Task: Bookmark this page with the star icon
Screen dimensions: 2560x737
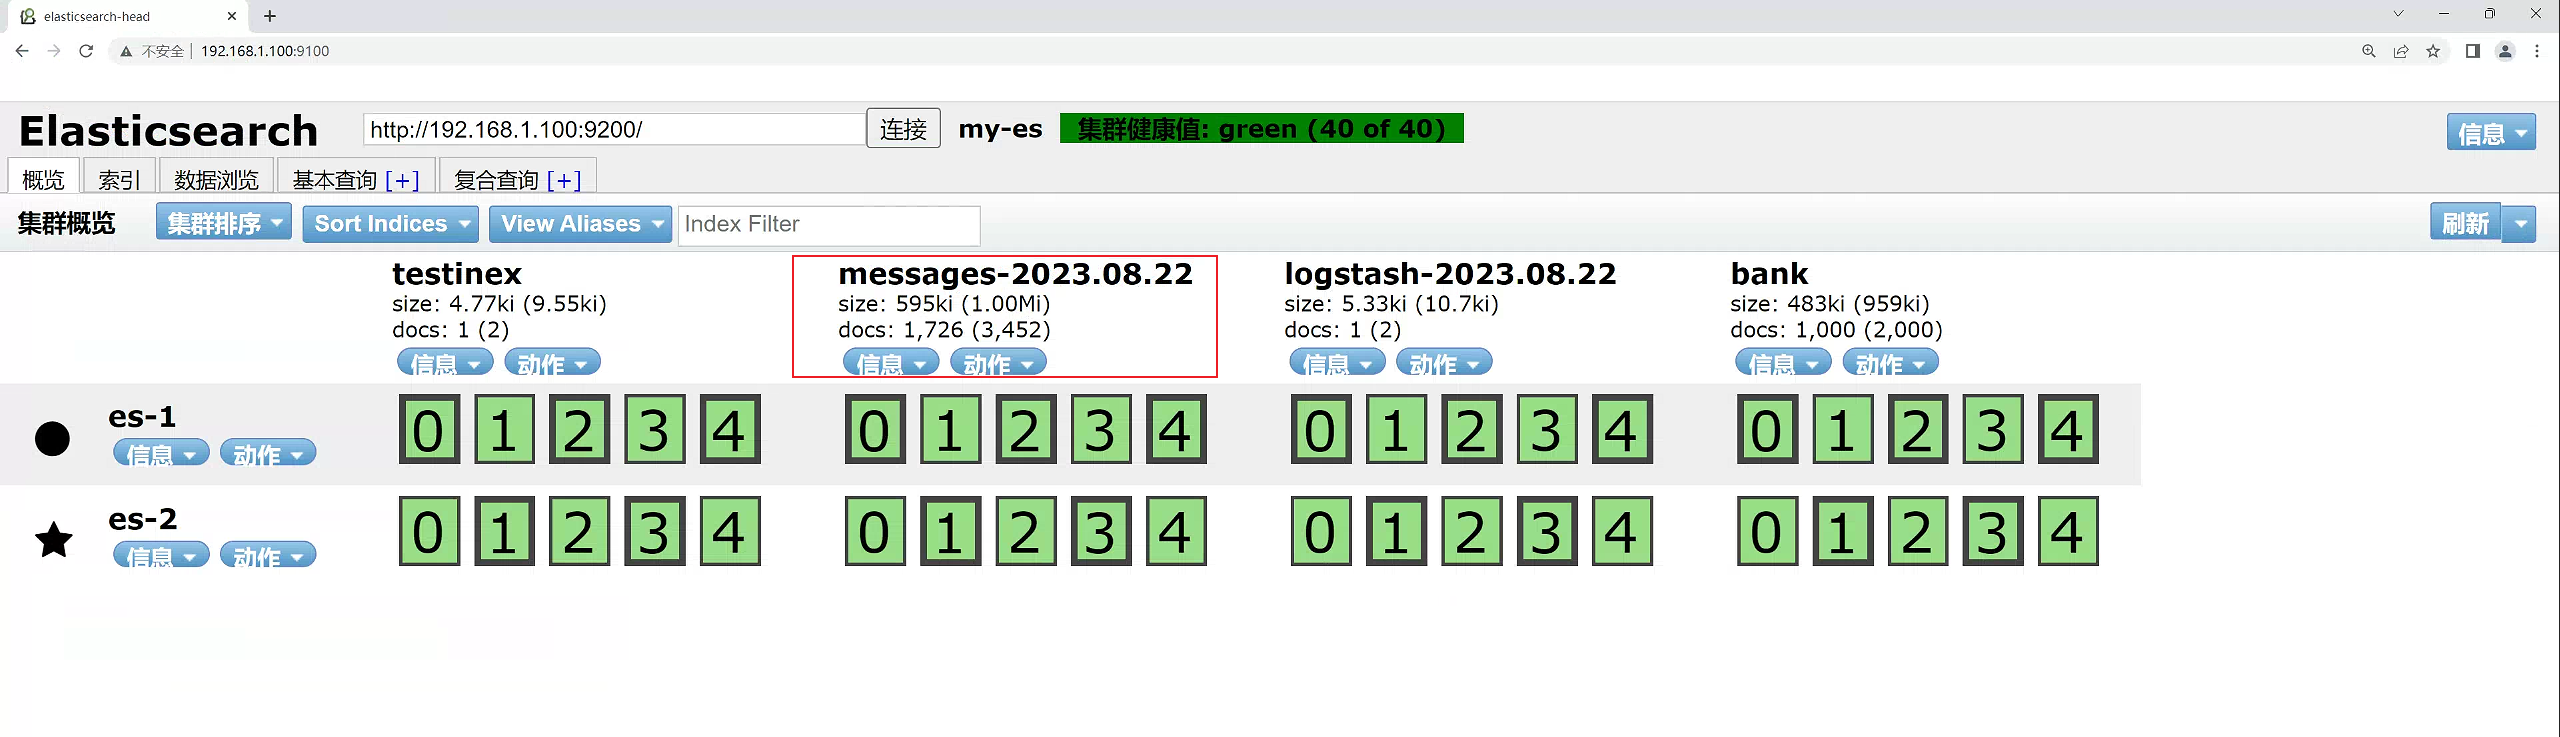Action: point(2433,51)
